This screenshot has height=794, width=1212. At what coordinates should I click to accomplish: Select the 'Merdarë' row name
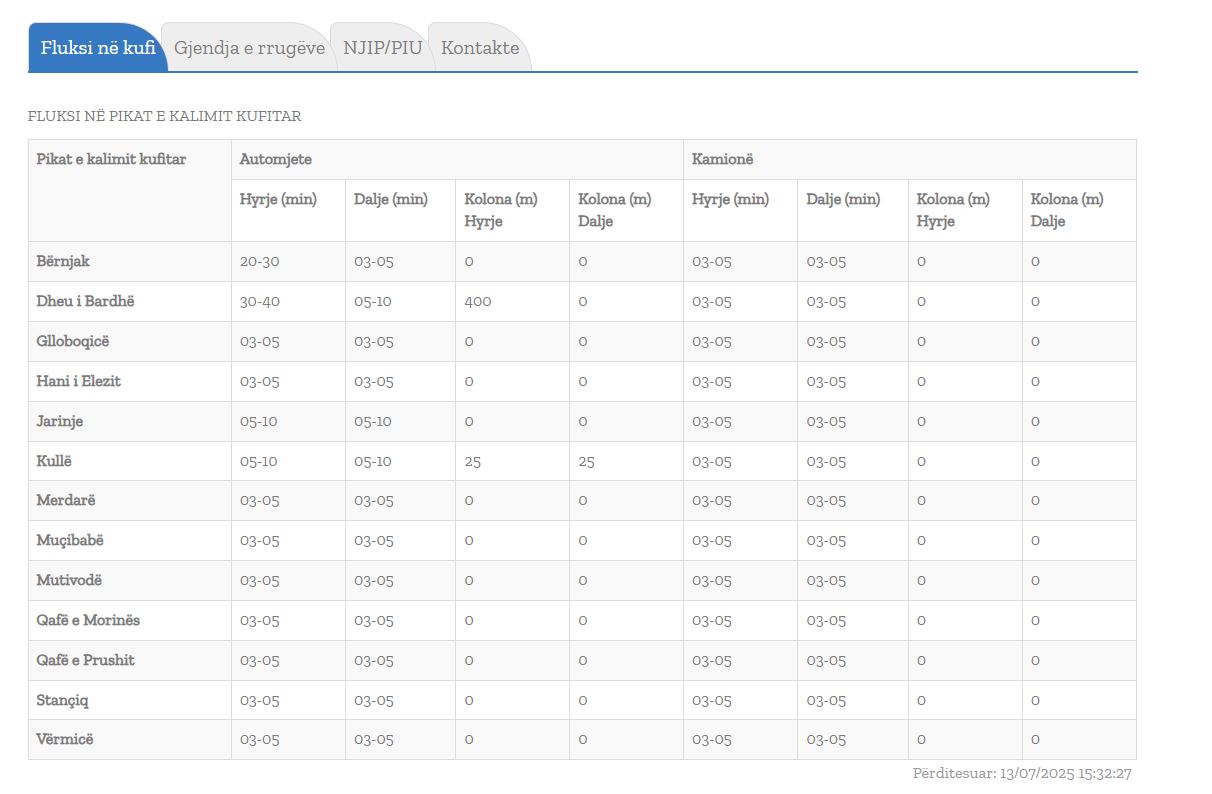(66, 500)
